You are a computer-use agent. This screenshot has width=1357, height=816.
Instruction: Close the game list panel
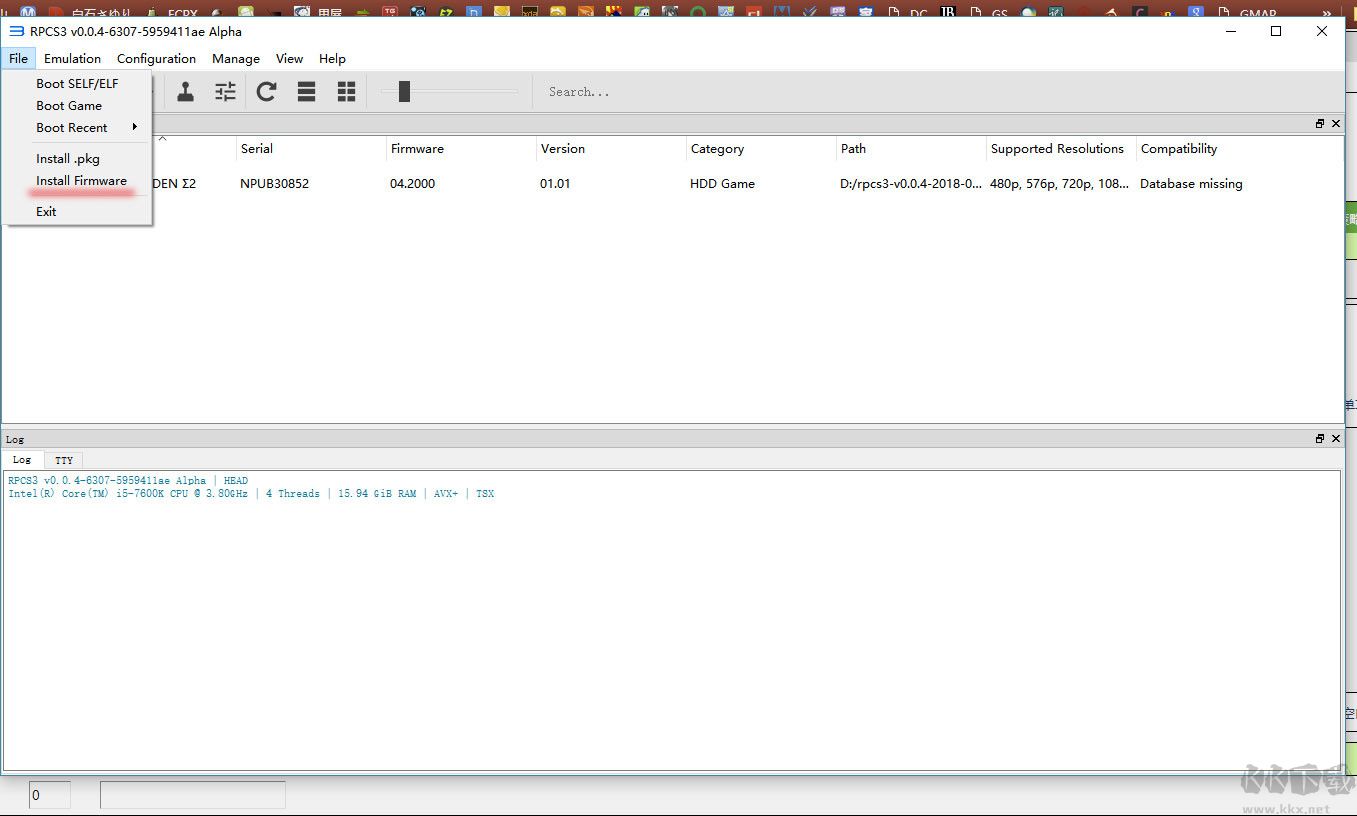point(1336,124)
